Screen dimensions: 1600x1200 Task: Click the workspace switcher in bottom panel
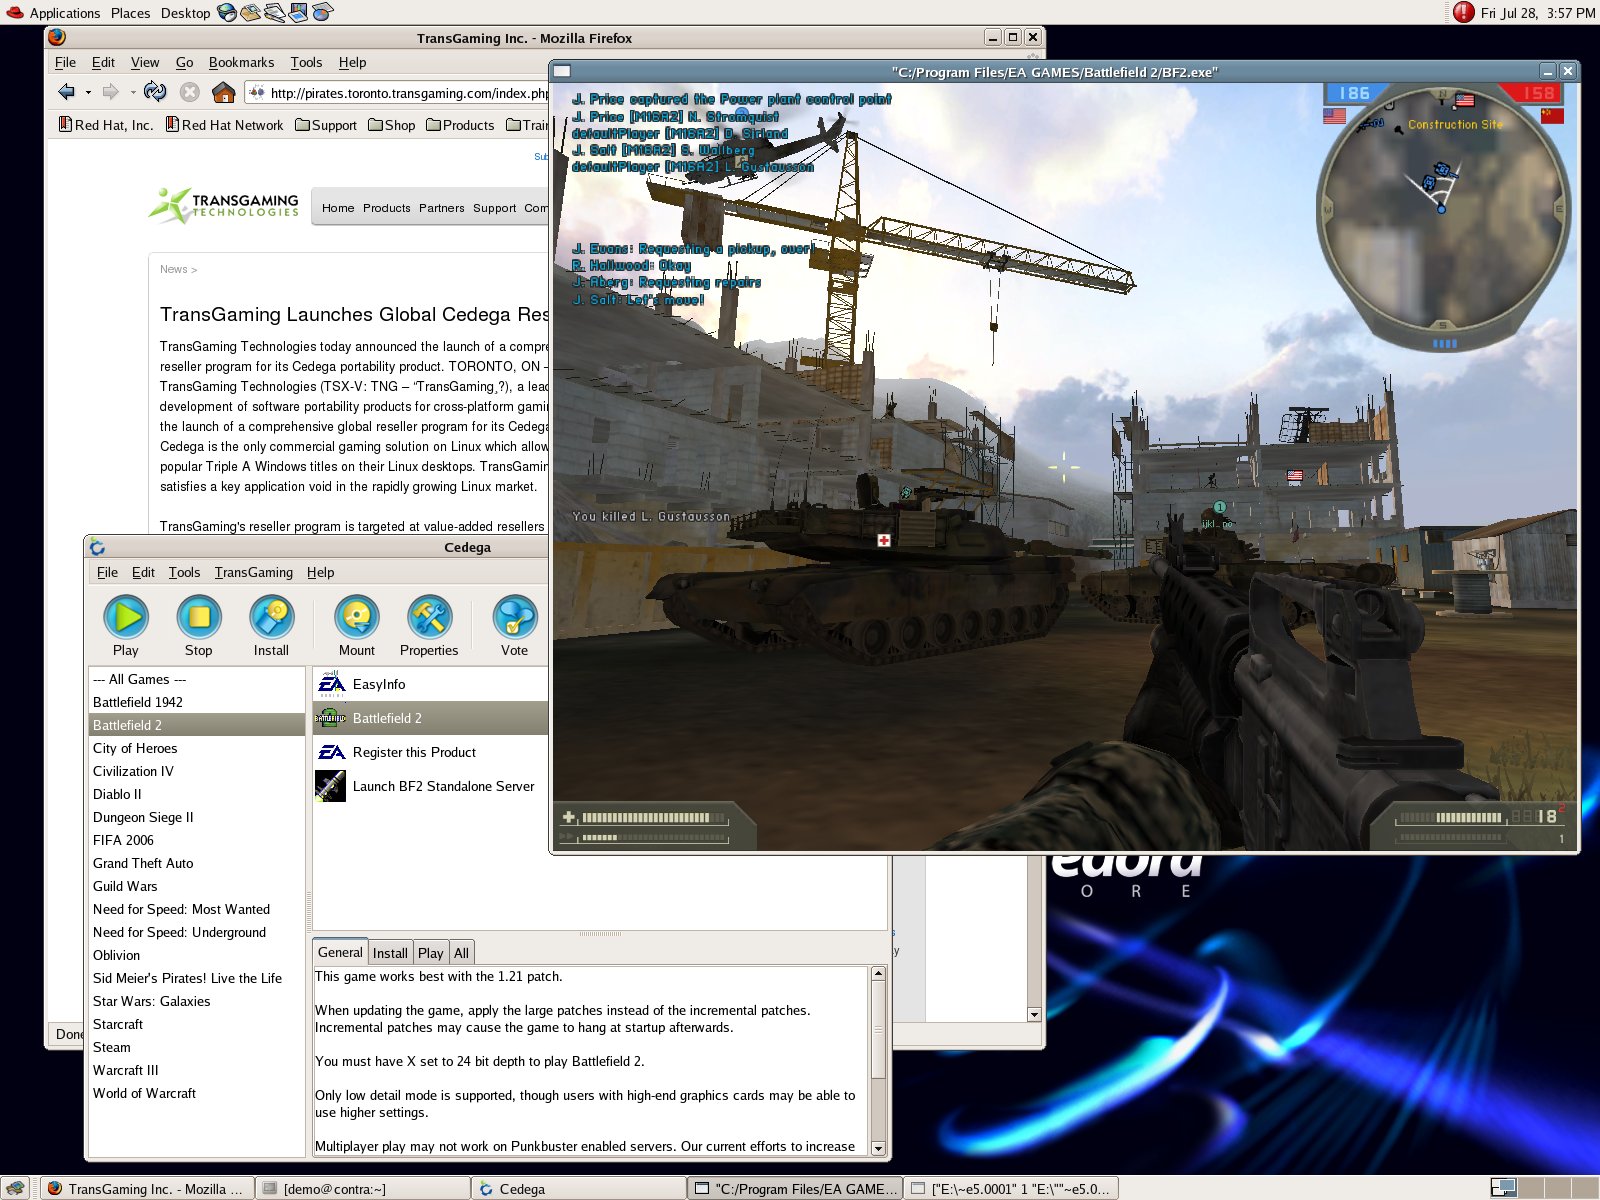pos(1543,1188)
